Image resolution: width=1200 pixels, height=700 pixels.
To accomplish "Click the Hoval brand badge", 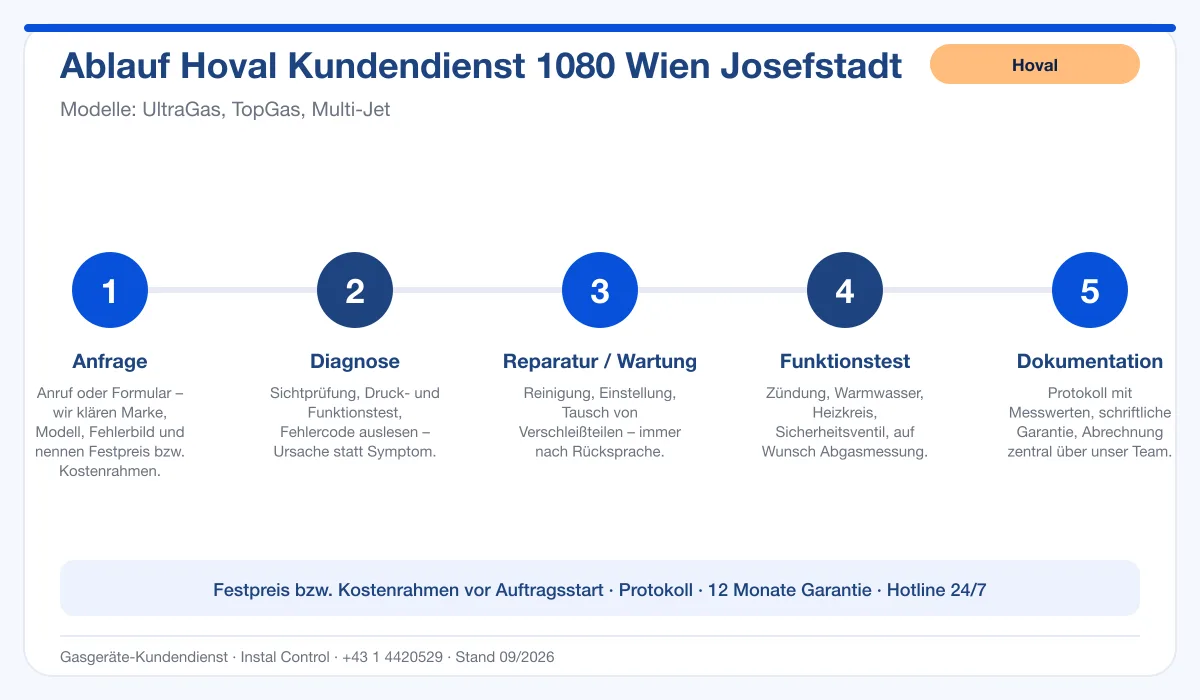I will tap(1034, 64).
